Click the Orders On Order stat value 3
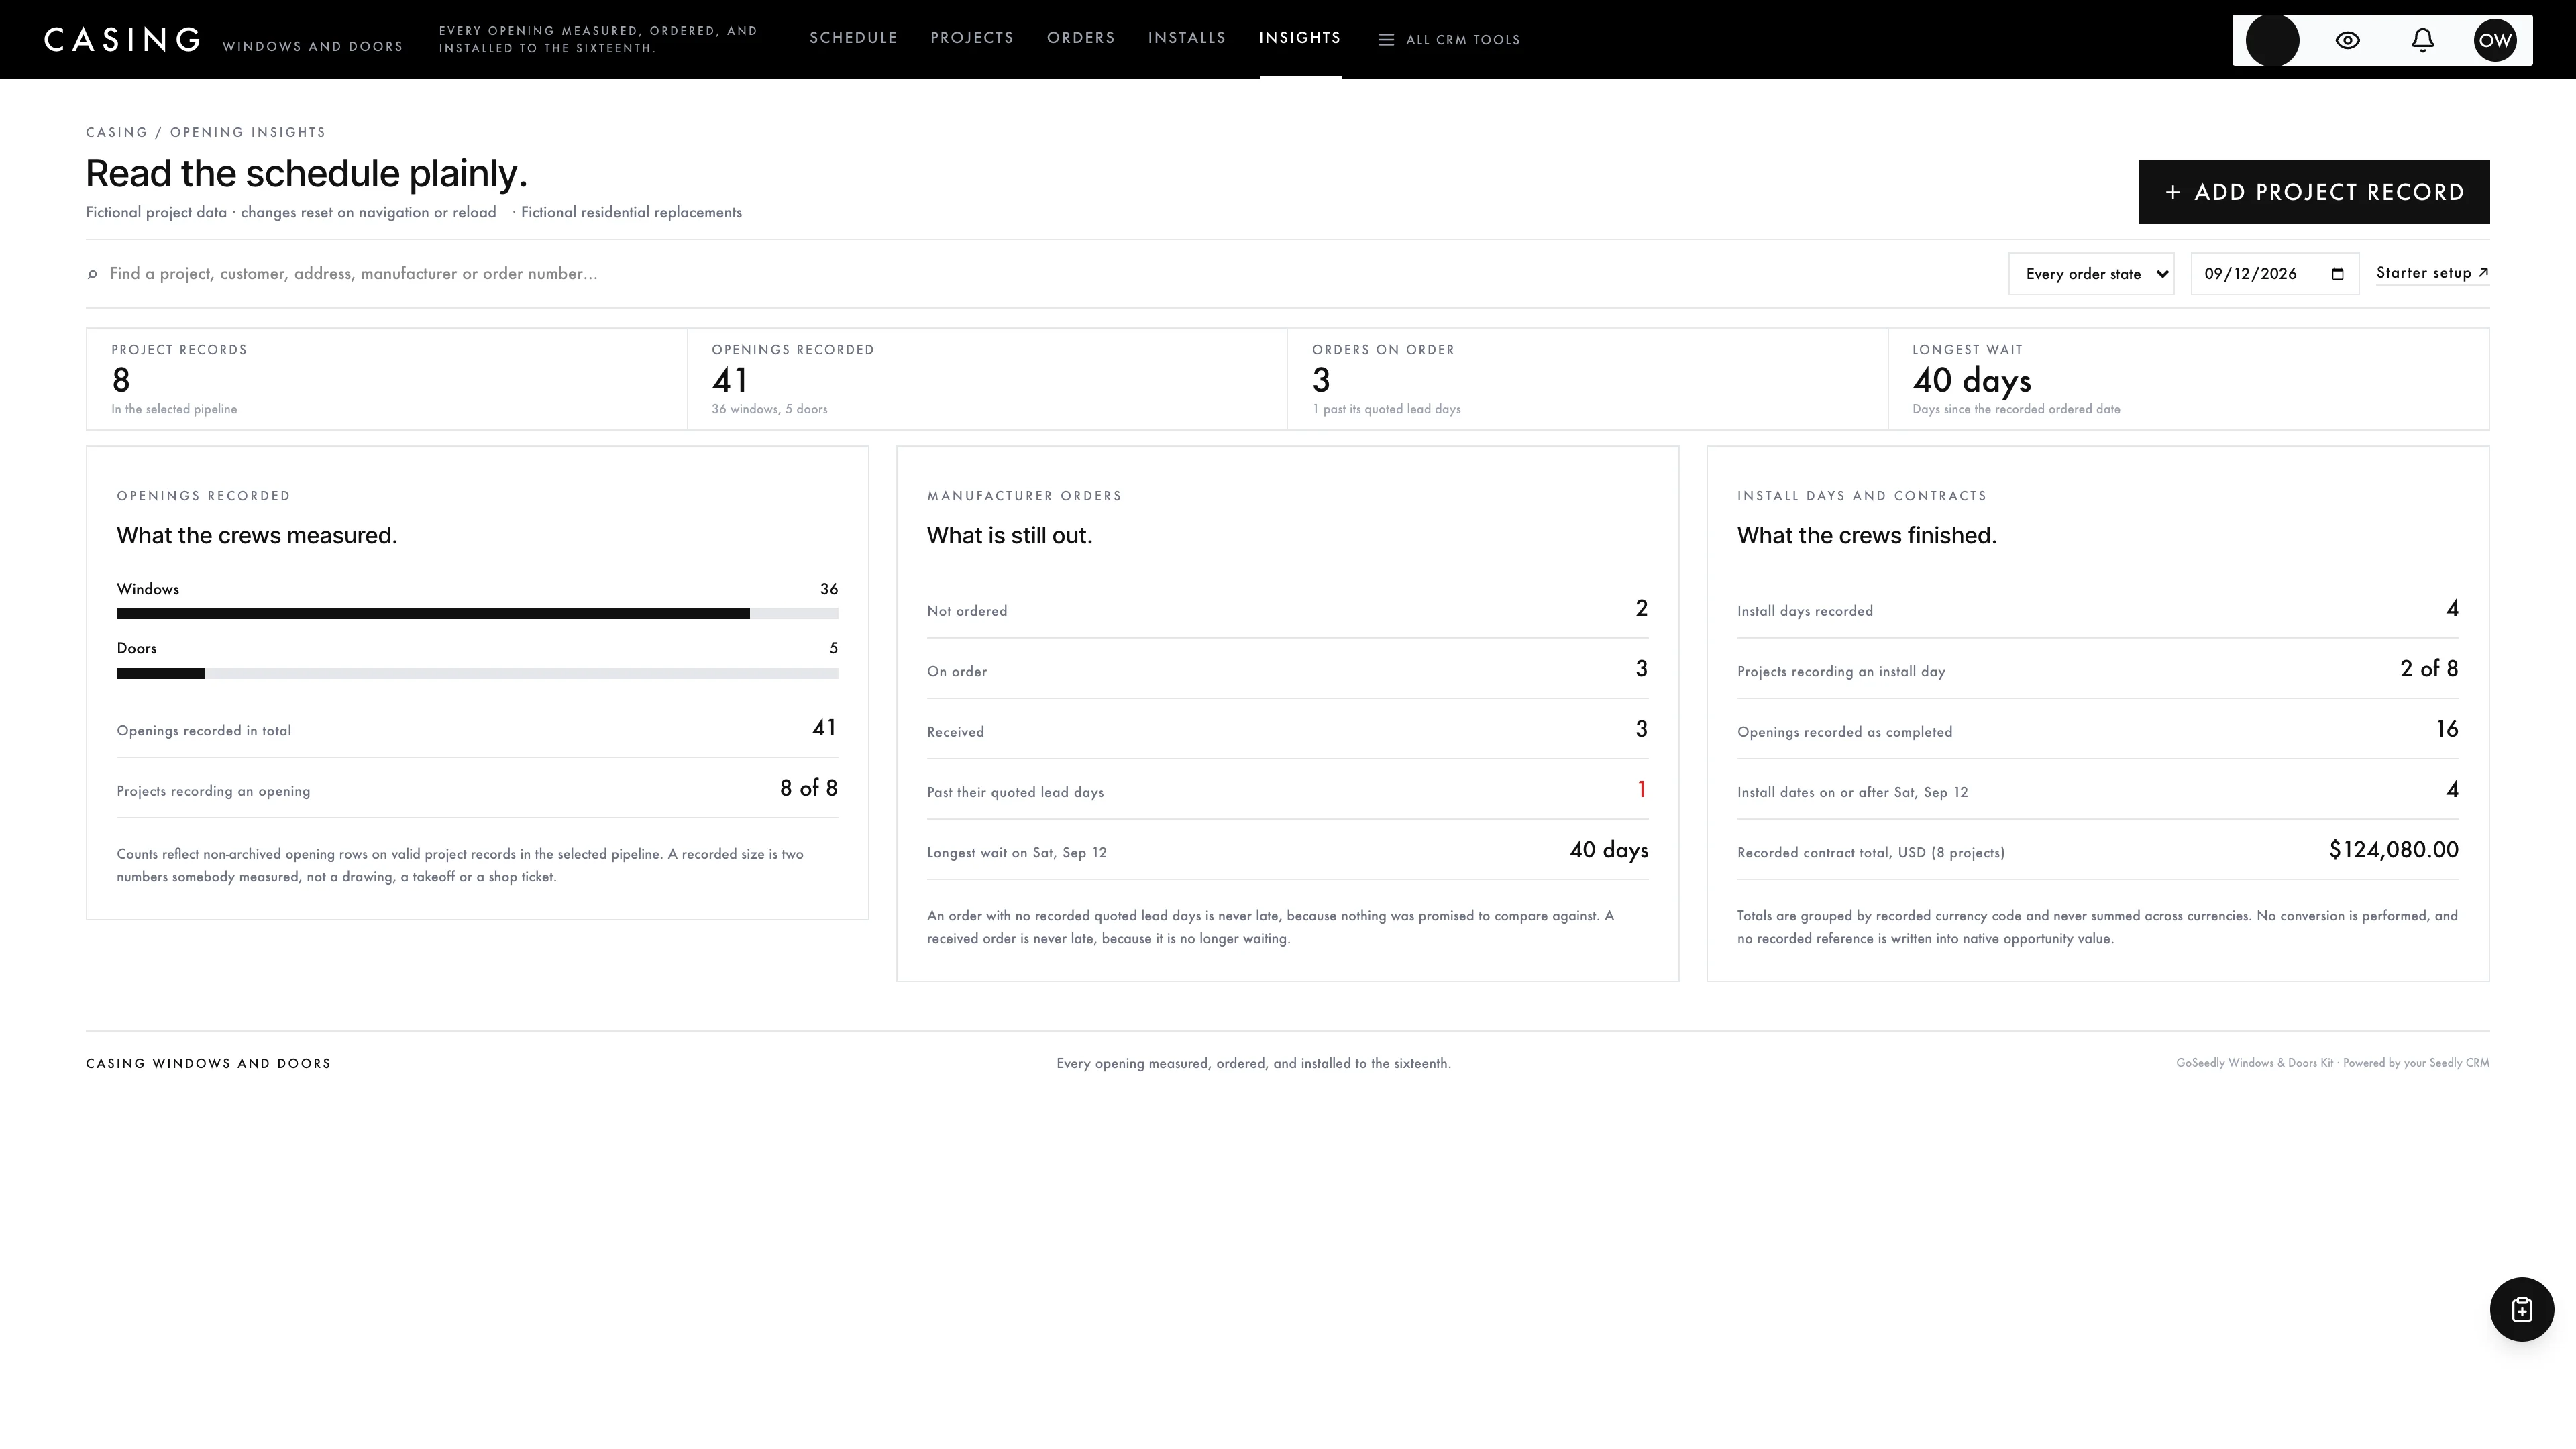 (x=1320, y=381)
